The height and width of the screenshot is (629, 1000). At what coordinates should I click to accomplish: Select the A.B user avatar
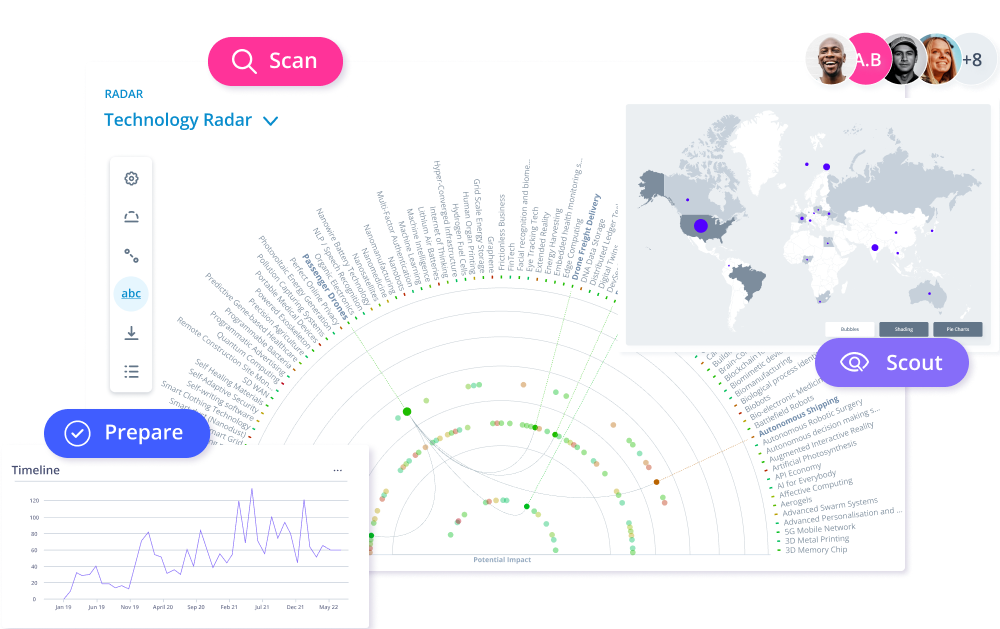point(867,59)
